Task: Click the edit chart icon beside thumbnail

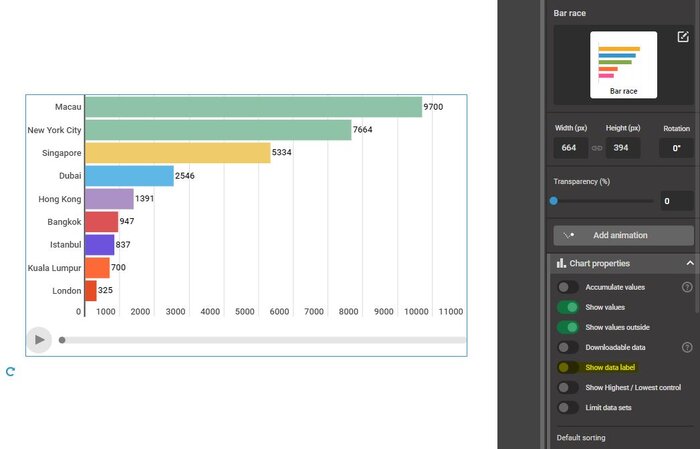Action: tap(683, 37)
